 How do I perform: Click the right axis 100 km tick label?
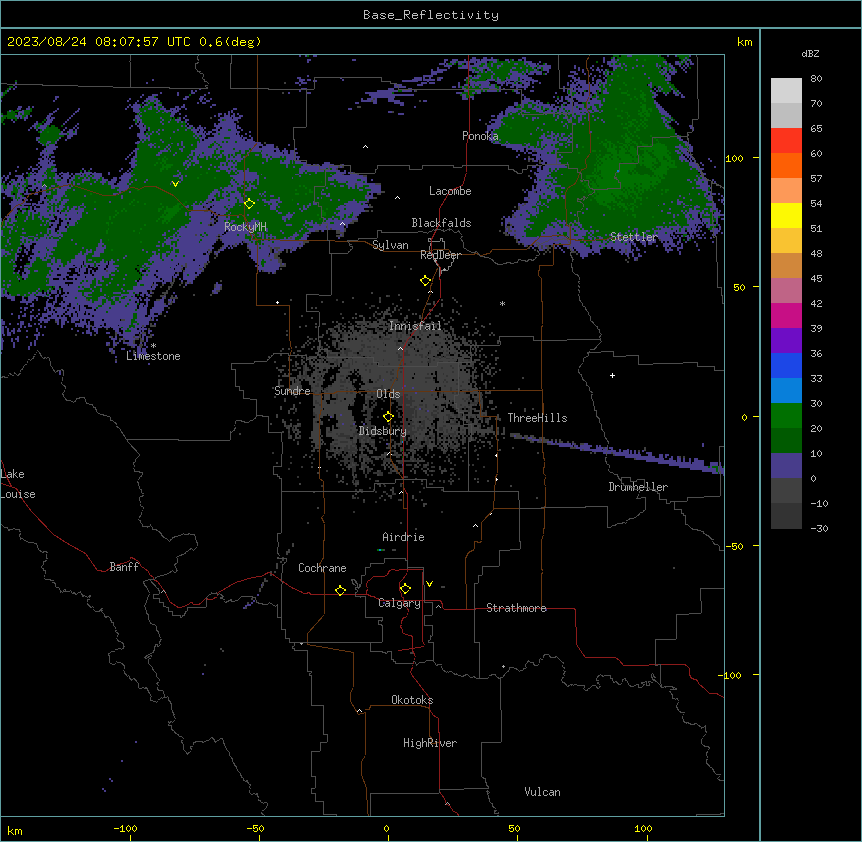pyautogui.click(x=734, y=158)
